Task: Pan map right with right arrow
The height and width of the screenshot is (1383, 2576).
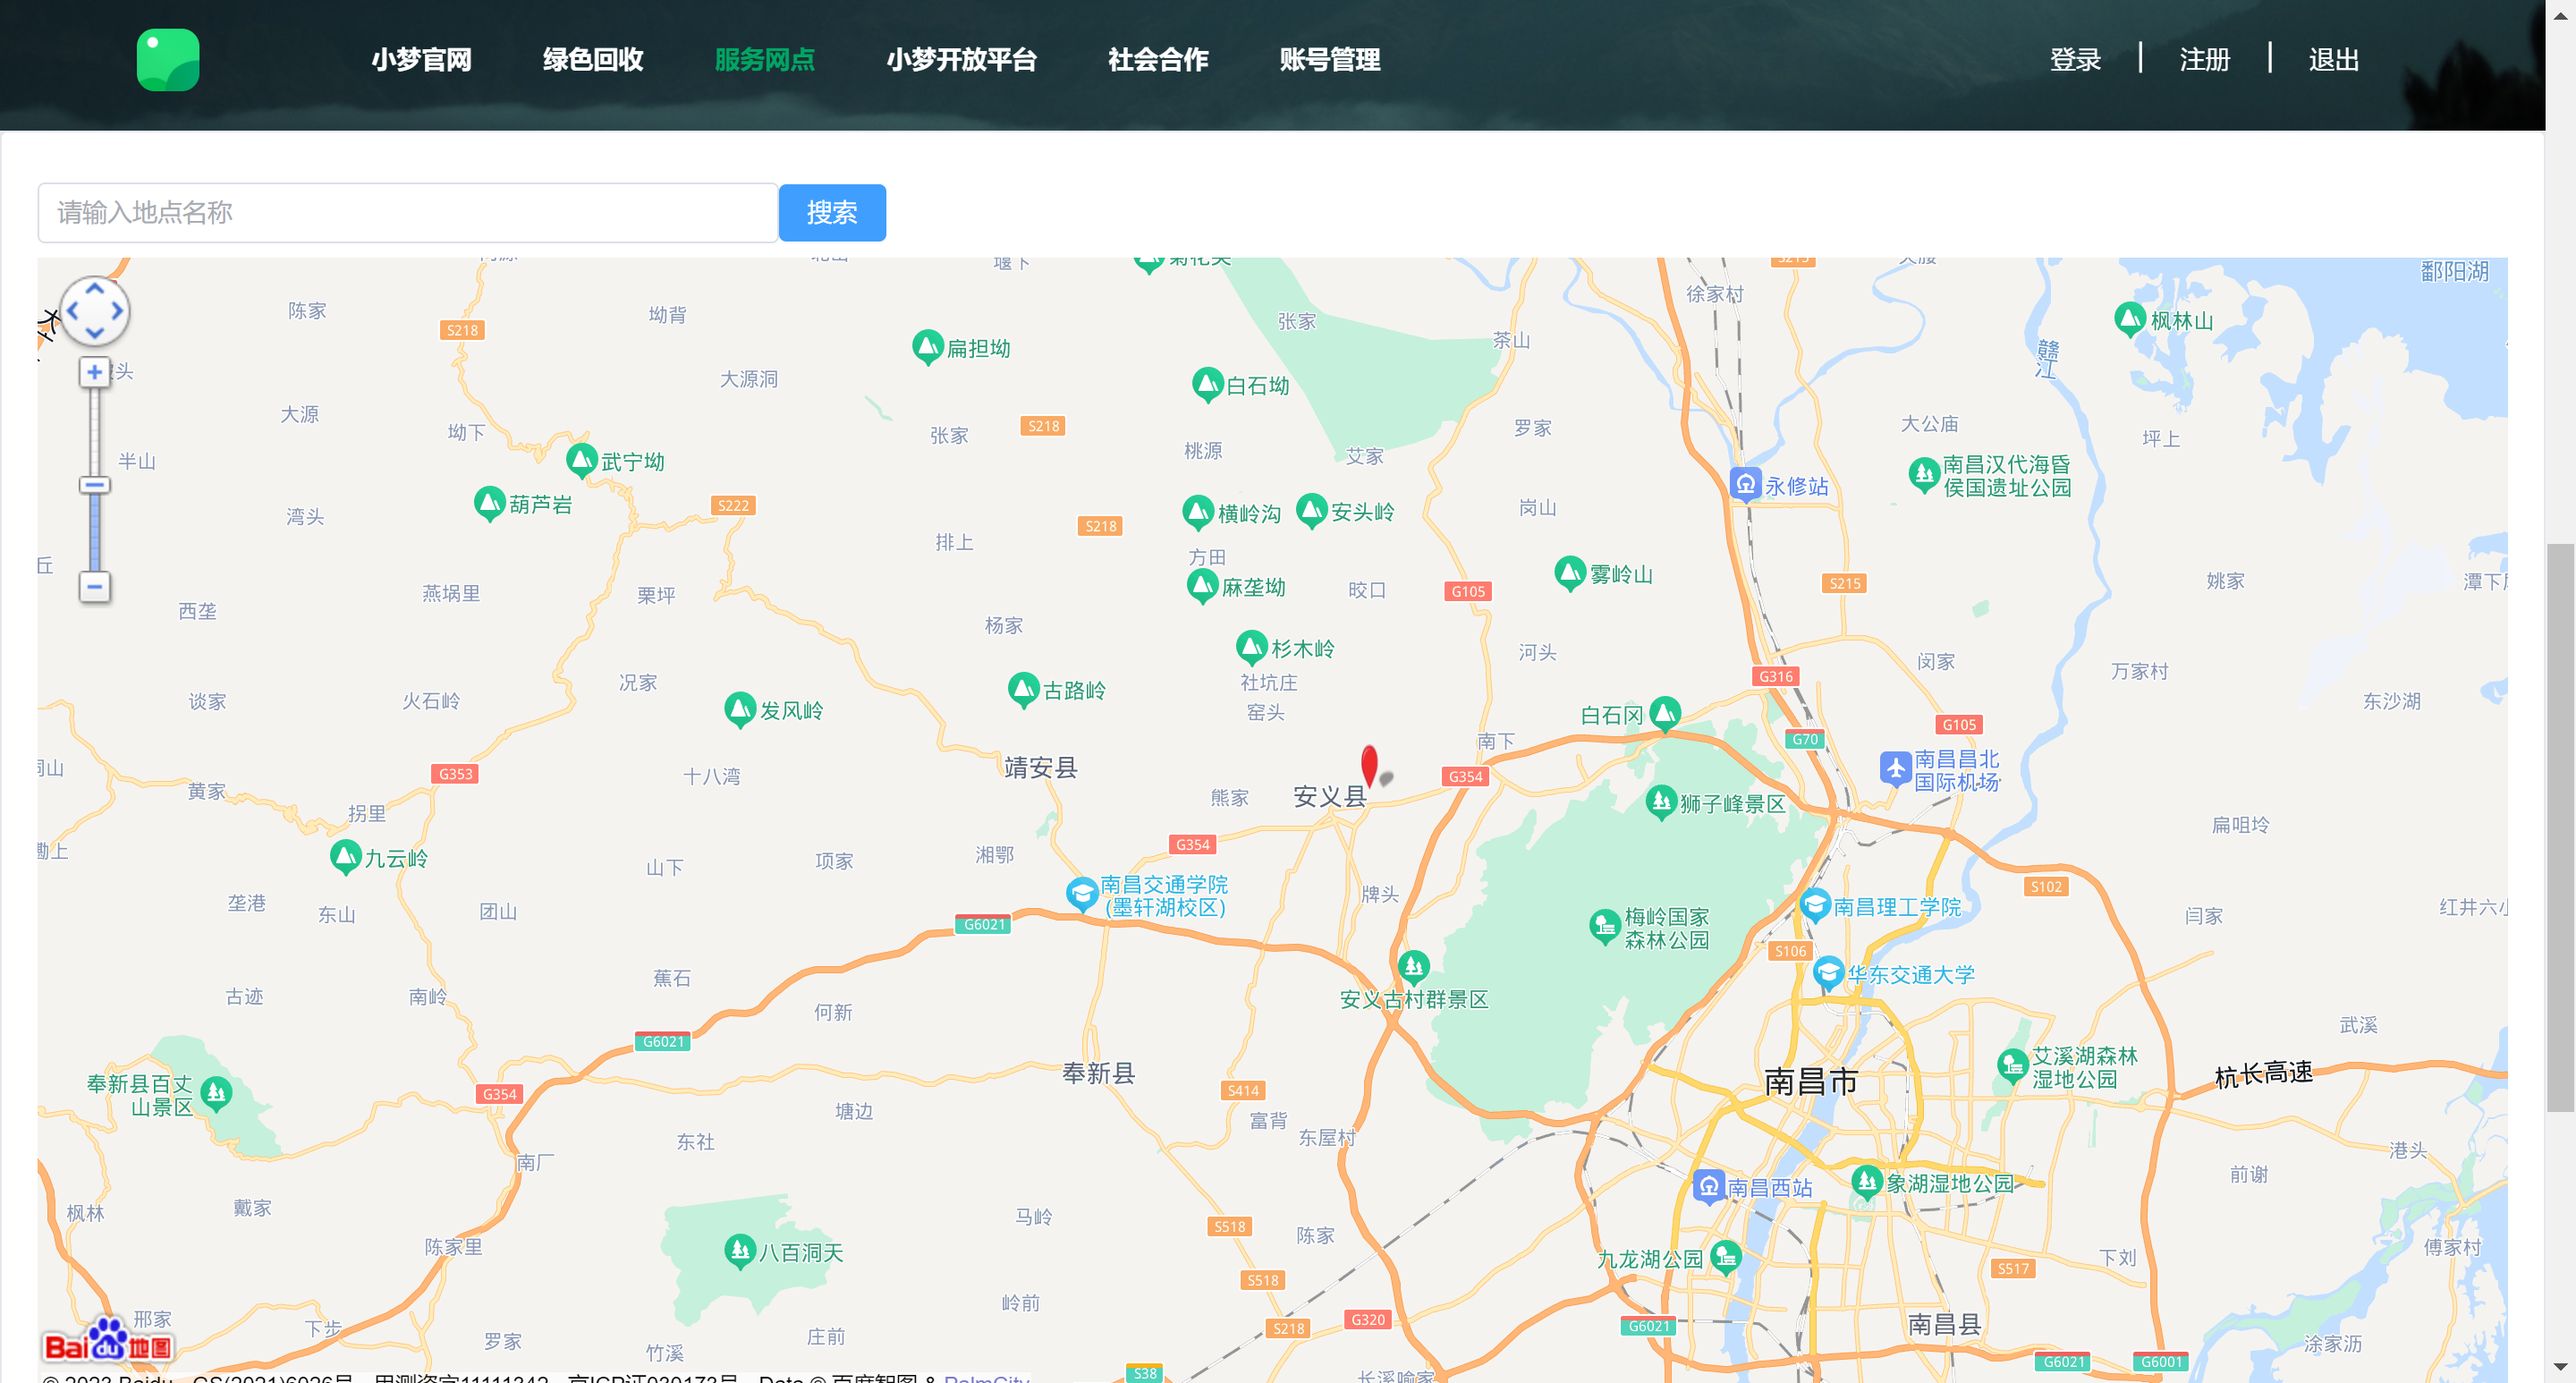Action: pyautogui.click(x=117, y=311)
